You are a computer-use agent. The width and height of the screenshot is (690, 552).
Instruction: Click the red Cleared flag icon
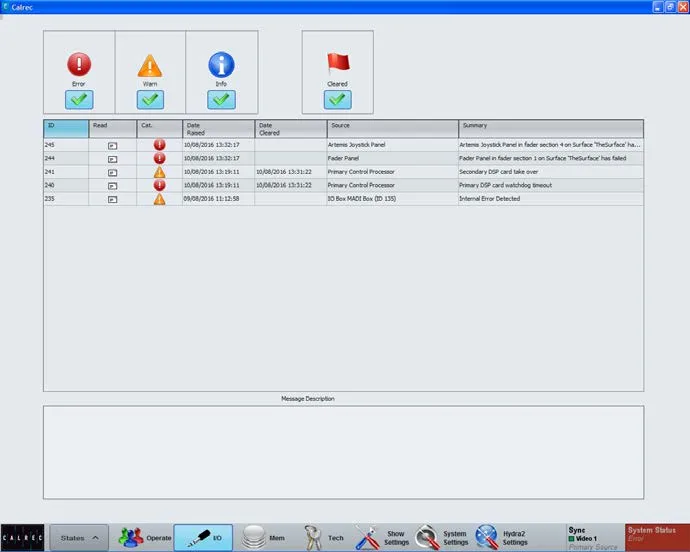tap(338, 63)
